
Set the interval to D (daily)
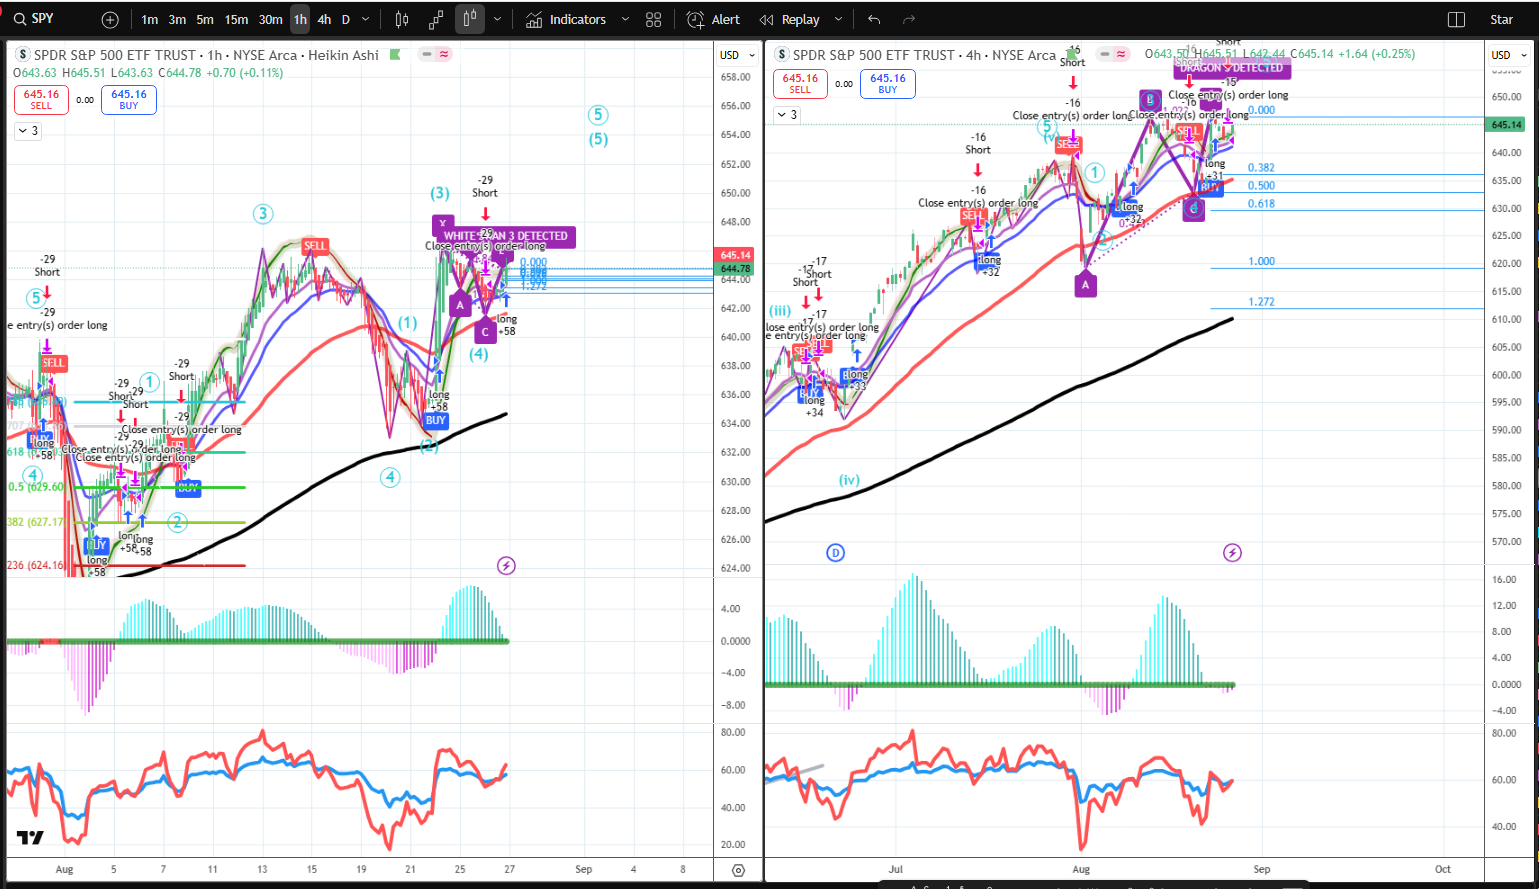[x=346, y=20]
